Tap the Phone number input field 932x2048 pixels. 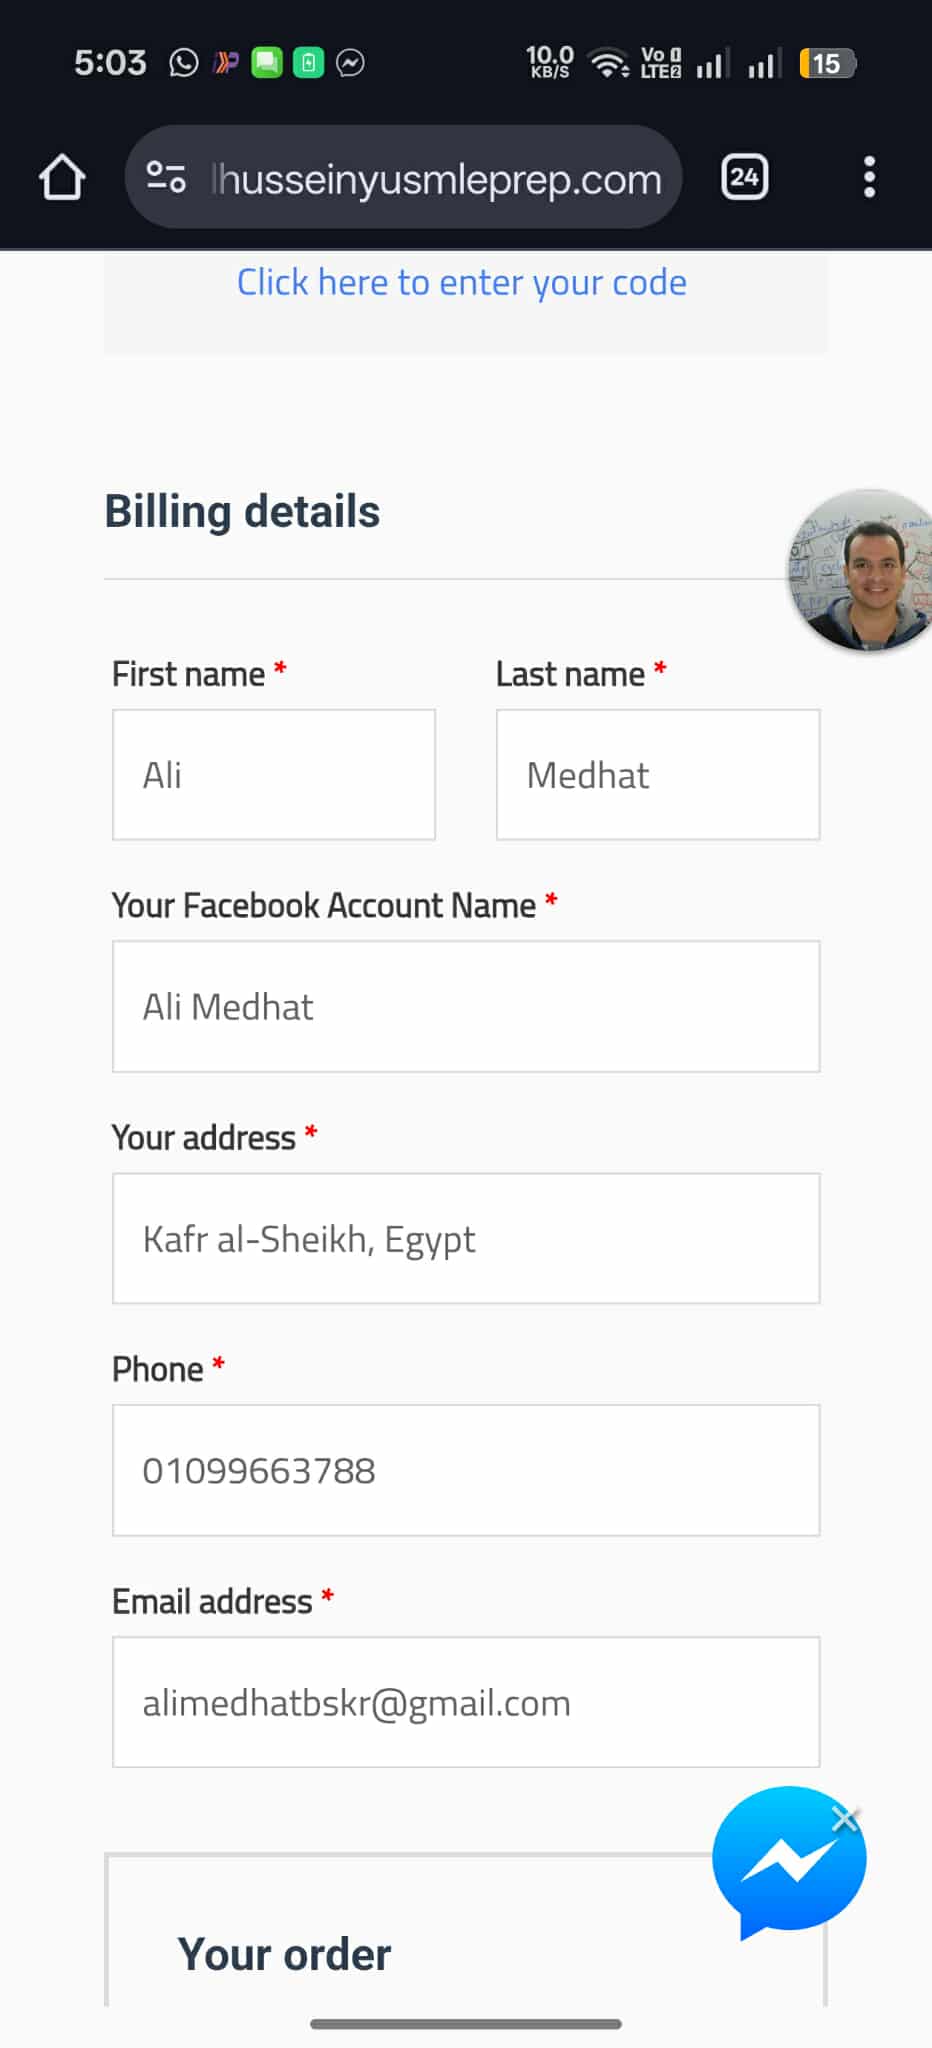(466, 1470)
